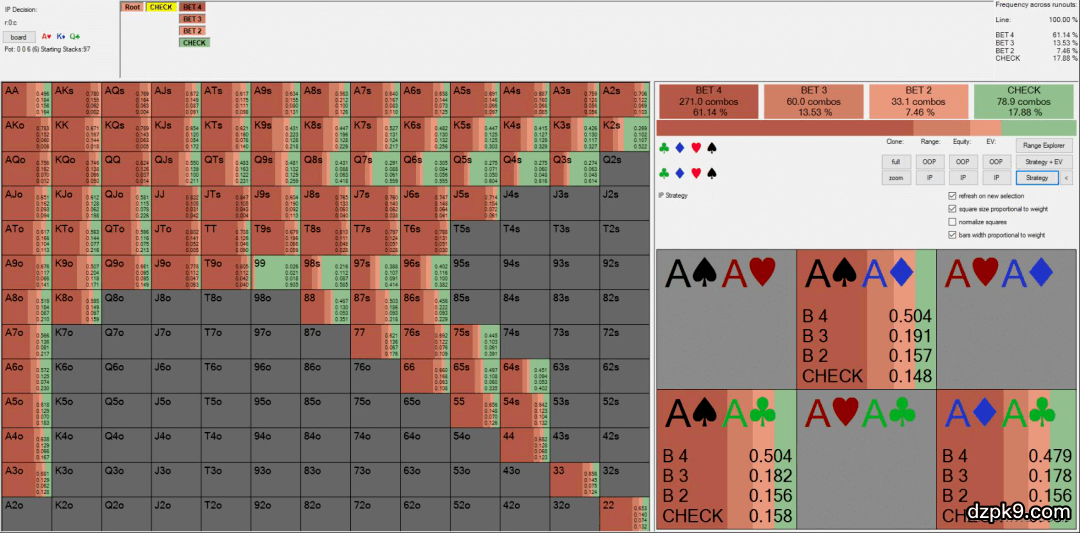Click the green club icon in the top suit row
The width and height of the screenshot is (1080, 533).
click(x=664, y=148)
